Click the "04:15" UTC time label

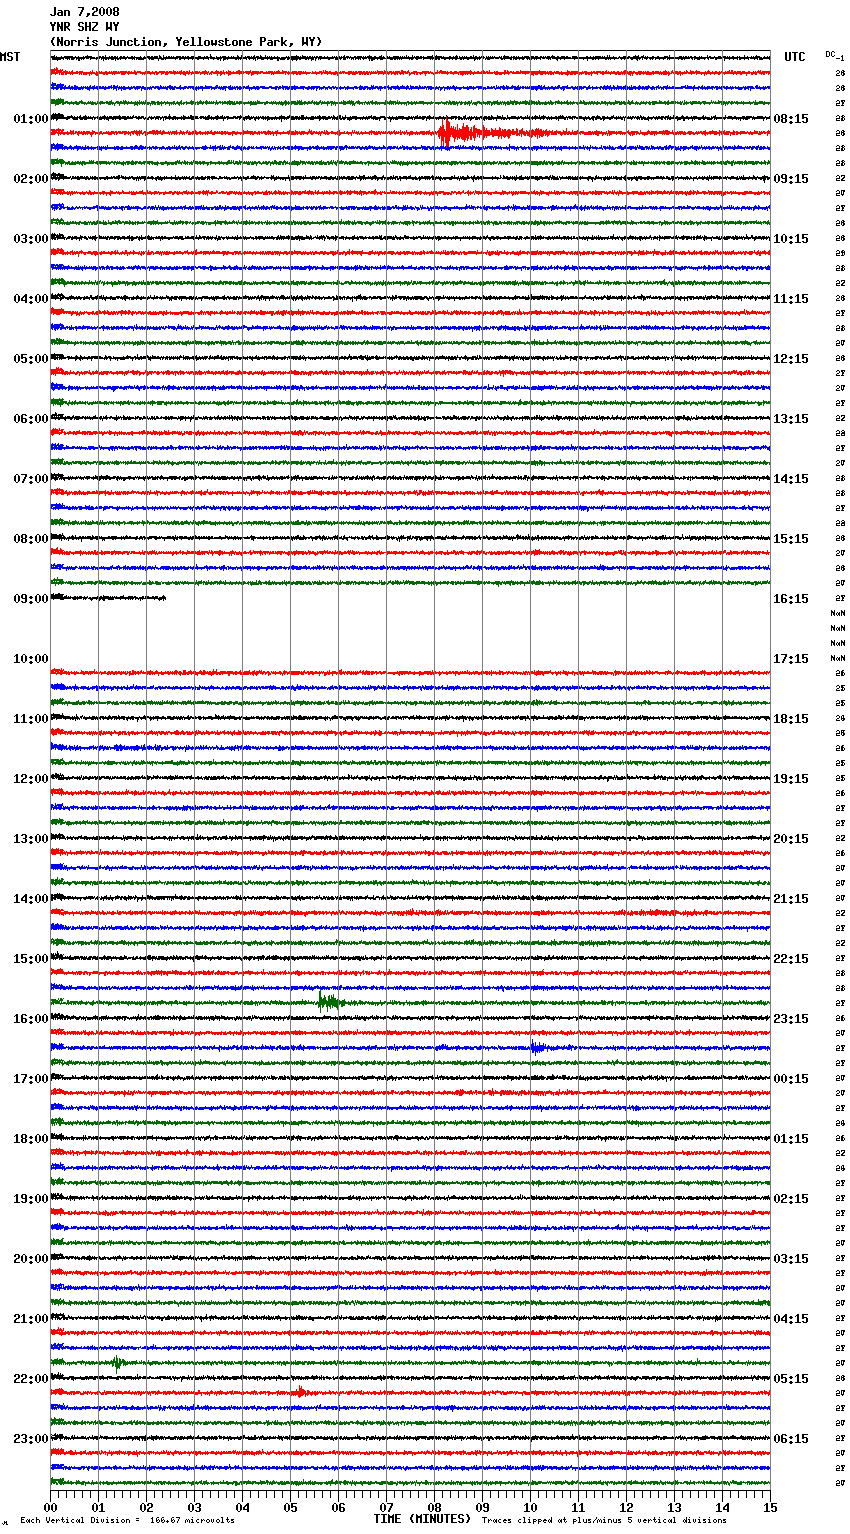791,1319
